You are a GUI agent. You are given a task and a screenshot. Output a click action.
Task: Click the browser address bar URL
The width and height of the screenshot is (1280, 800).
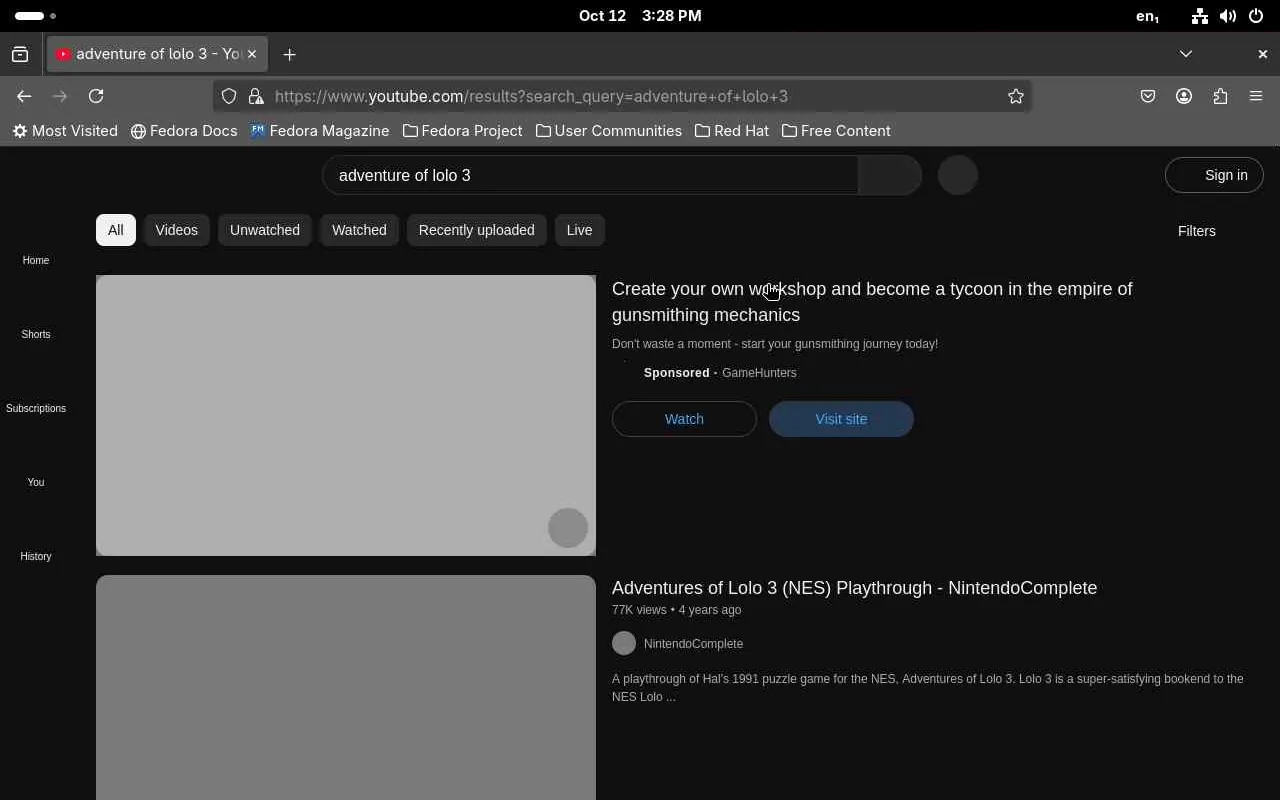tap(621, 96)
